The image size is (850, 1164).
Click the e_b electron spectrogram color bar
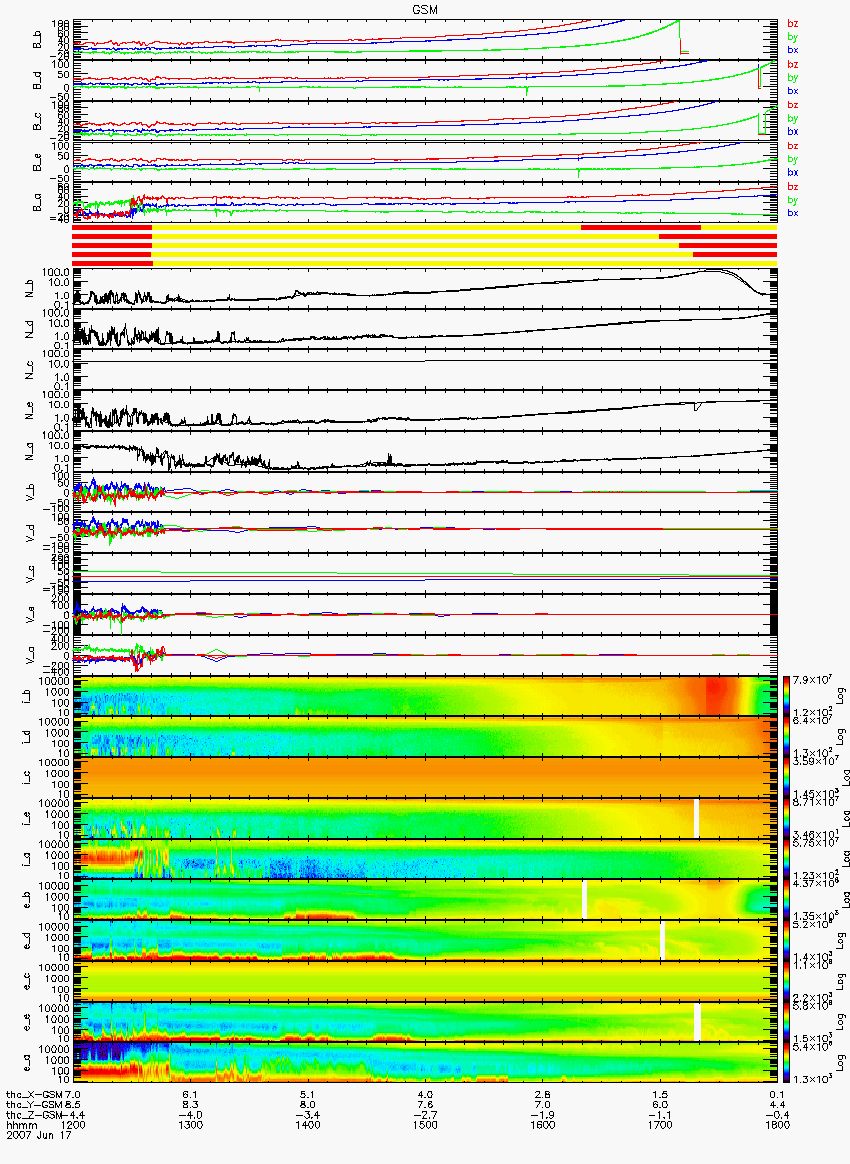[x=786, y=900]
